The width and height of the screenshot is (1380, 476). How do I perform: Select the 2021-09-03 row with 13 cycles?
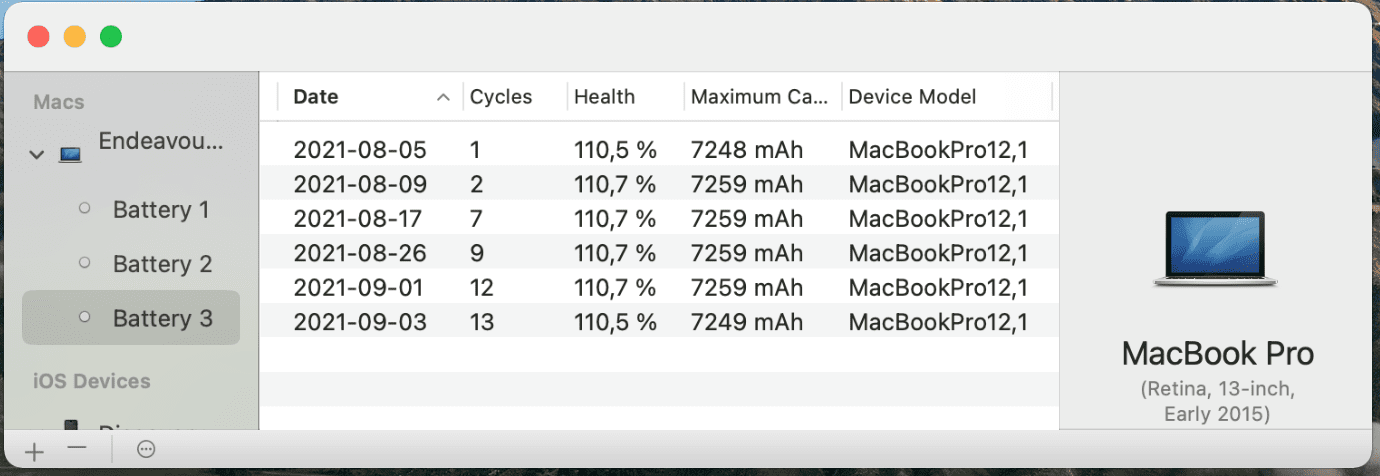(x=659, y=322)
